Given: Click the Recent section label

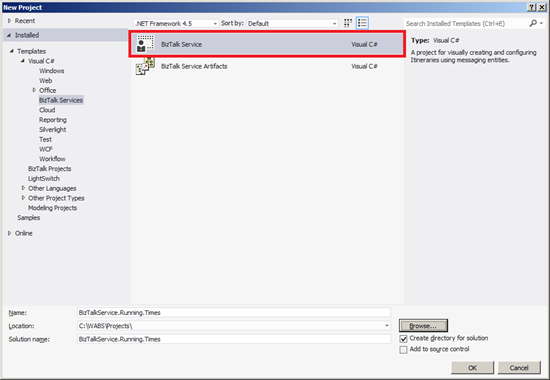Looking at the screenshot, I should [x=25, y=21].
